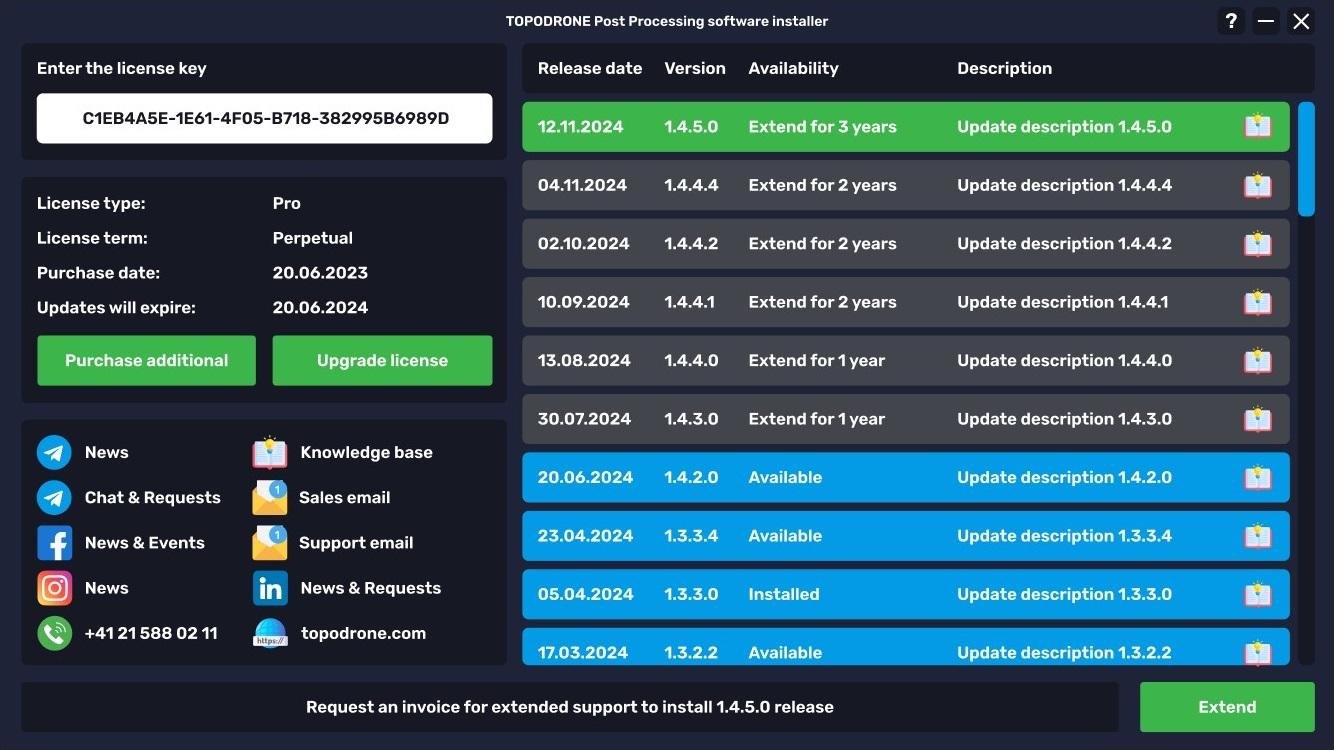Click the Support email envelope icon
The height and width of the screenshot is (750, 1334).
click(270, 543)
